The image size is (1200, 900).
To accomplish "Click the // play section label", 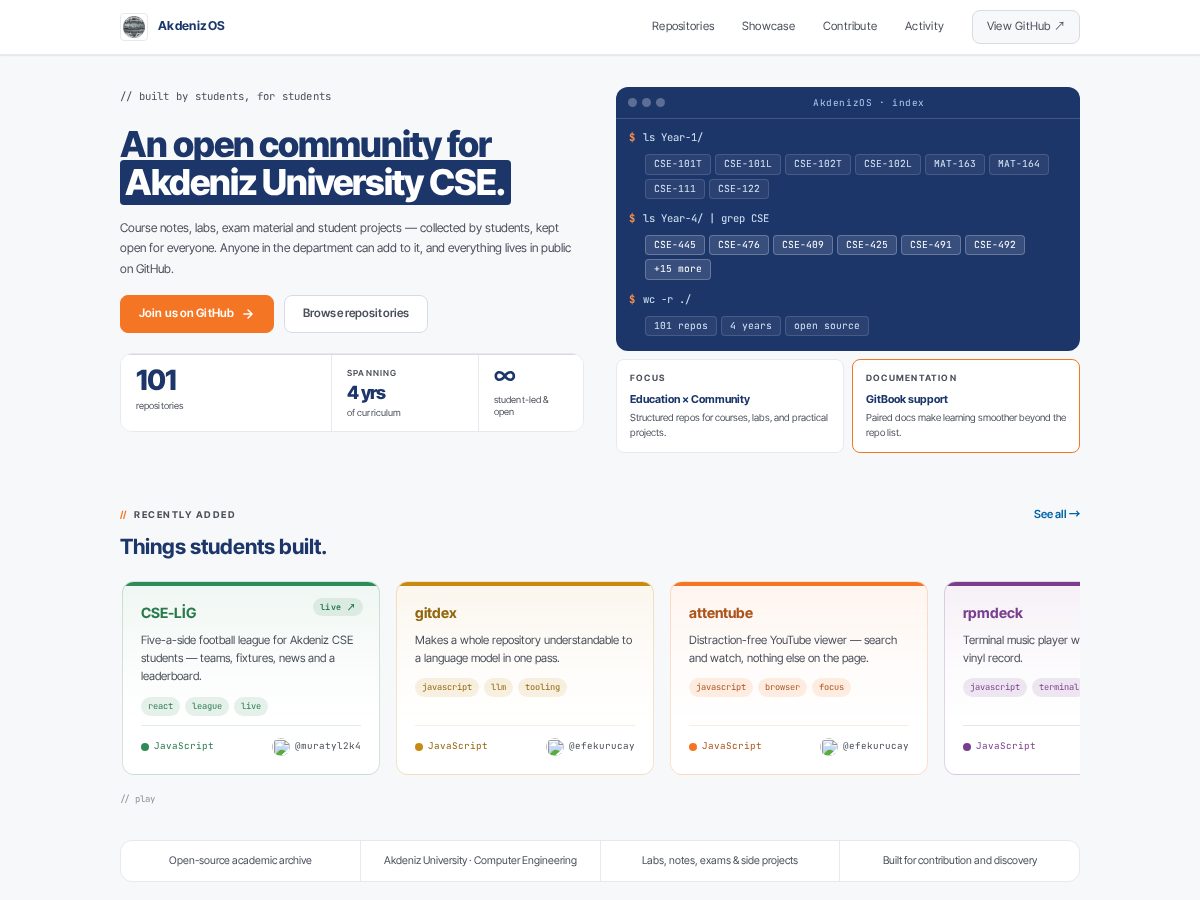I will tap(138, 799).
